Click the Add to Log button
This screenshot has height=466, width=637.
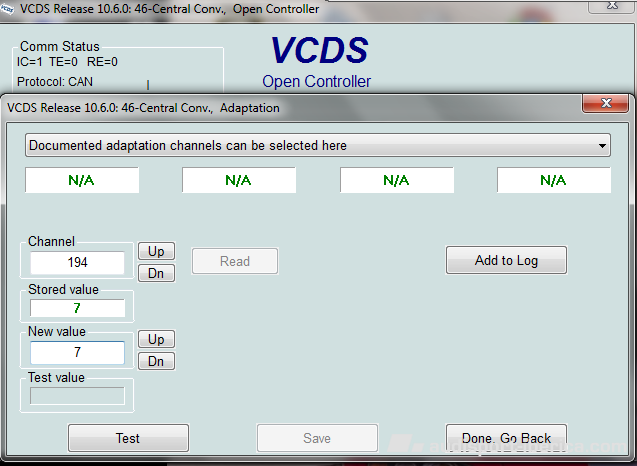[506, 260]
